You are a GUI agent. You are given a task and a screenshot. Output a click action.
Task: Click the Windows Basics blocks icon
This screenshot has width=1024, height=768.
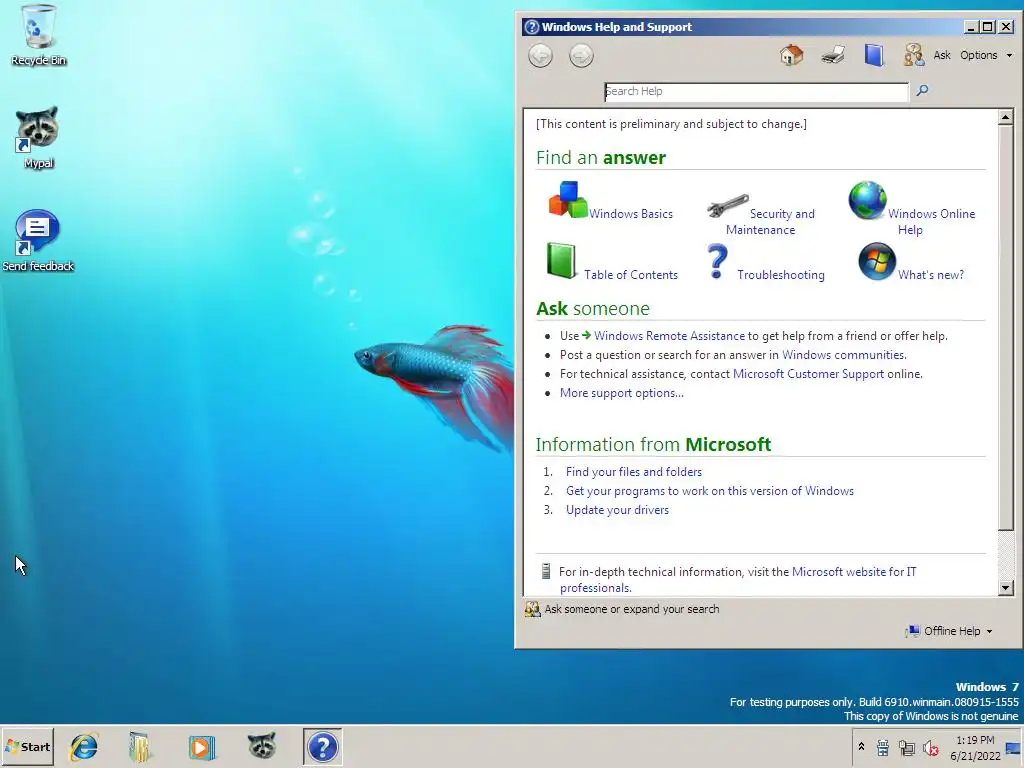pos(568,200)
